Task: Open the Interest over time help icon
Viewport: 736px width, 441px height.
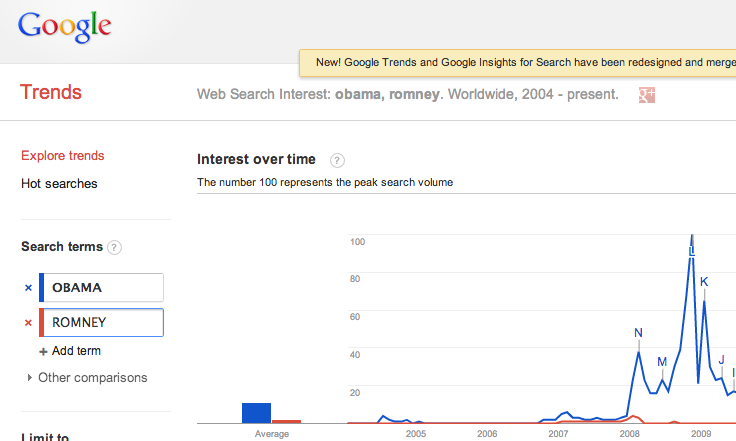Action: (337, 160)
